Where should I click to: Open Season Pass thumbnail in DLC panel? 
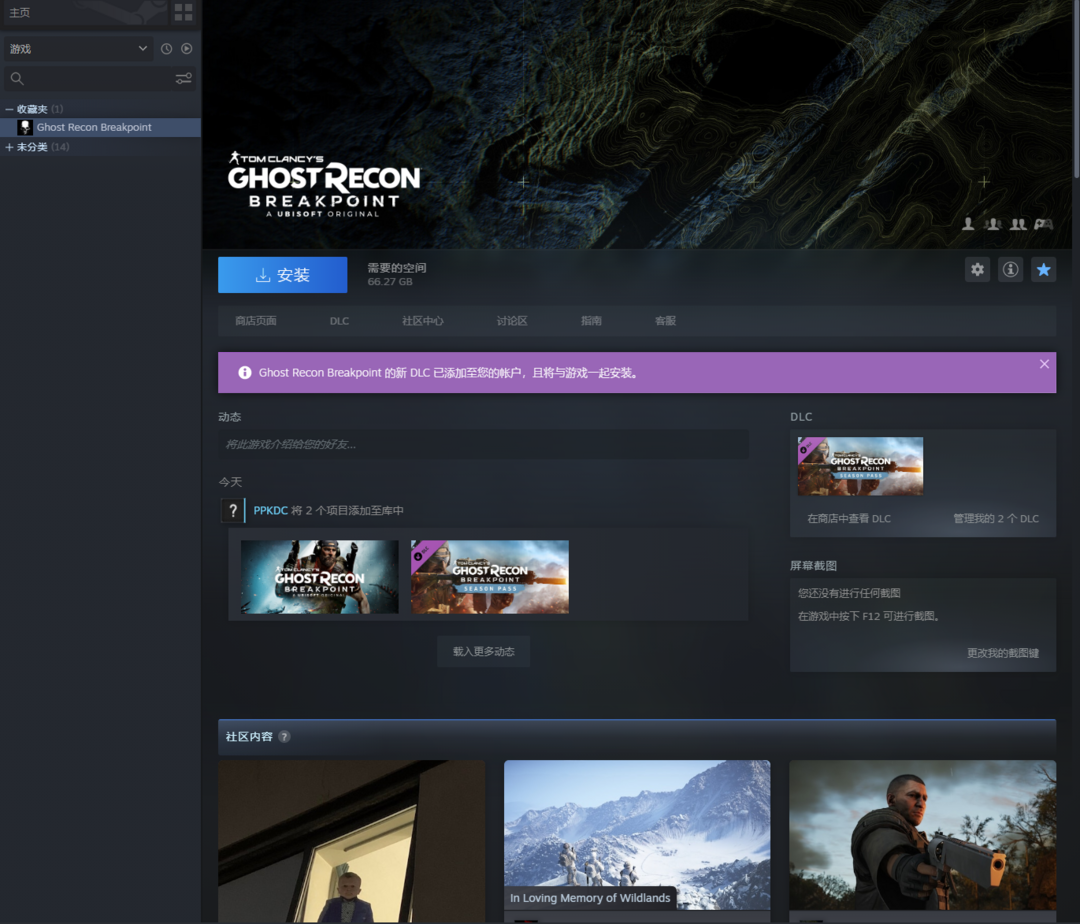pos(860,466)
